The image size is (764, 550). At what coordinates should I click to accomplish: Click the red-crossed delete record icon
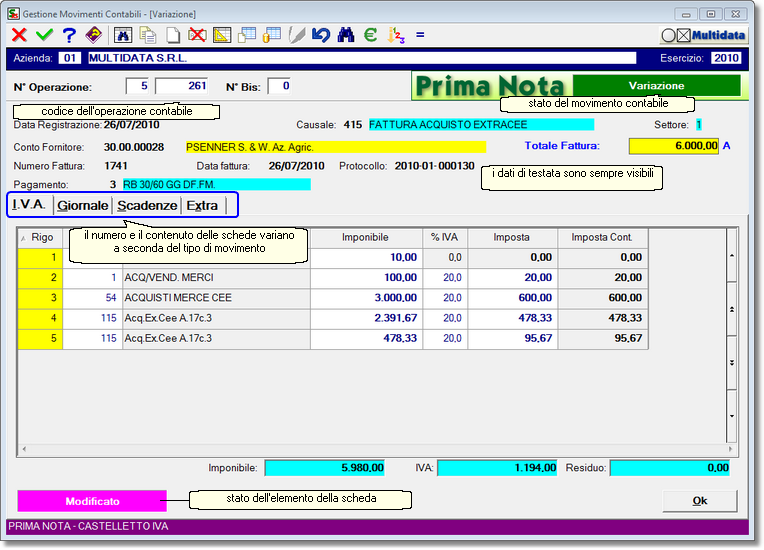tap(197, 35)
